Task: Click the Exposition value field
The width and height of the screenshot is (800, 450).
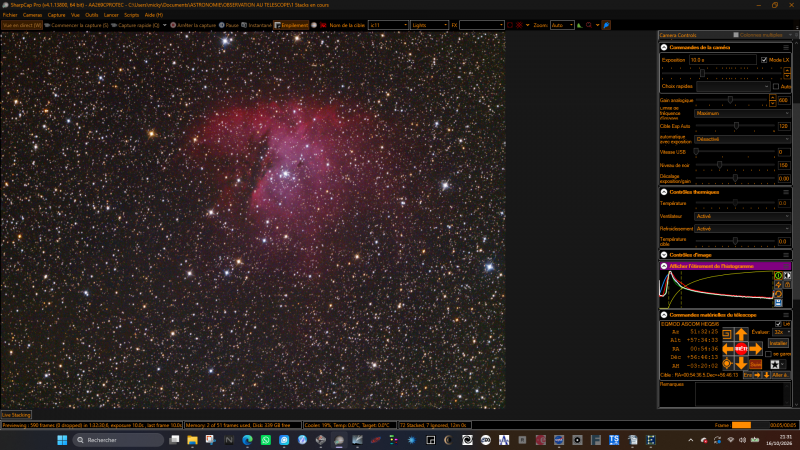Action: 722,60
